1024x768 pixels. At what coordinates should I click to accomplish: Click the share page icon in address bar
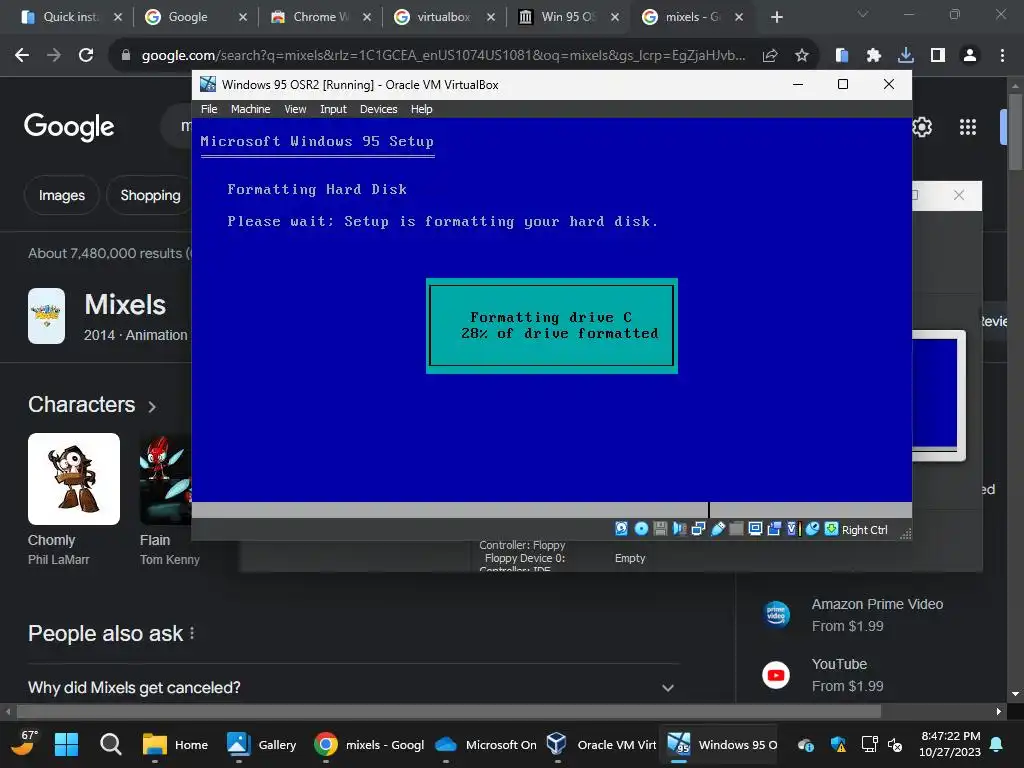click(770, 56)
